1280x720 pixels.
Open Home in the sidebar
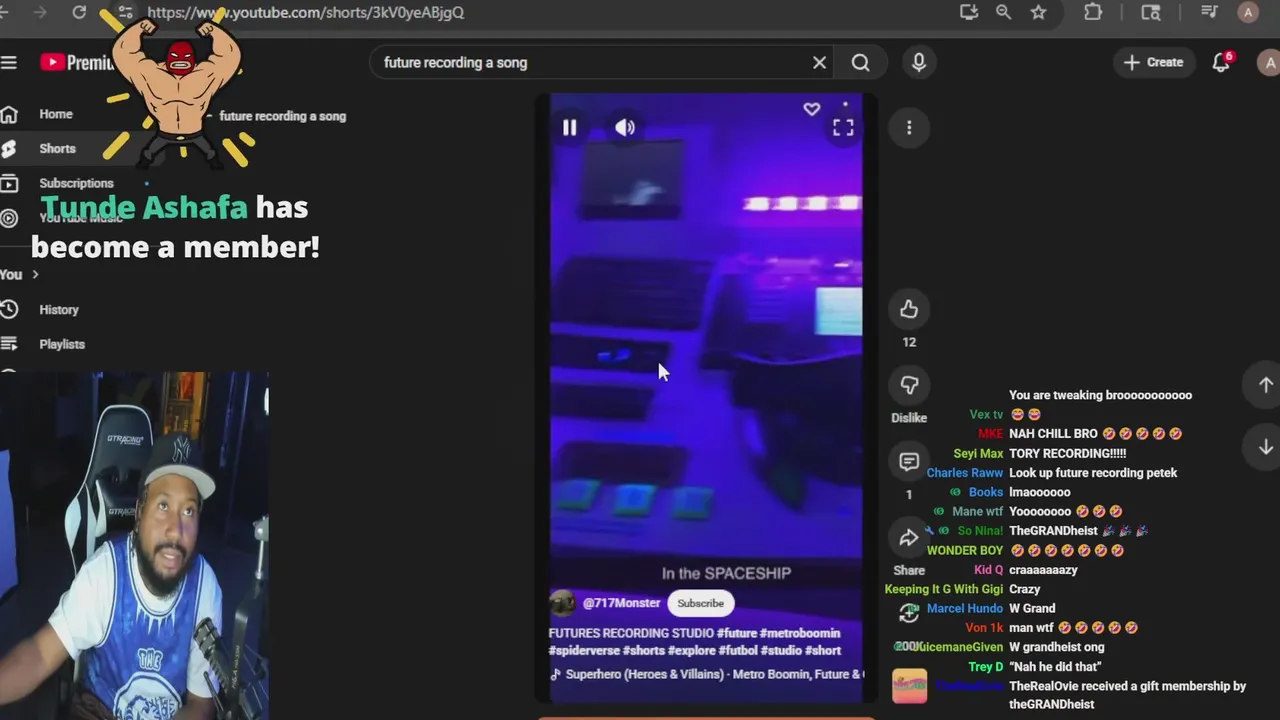point(56,114)
